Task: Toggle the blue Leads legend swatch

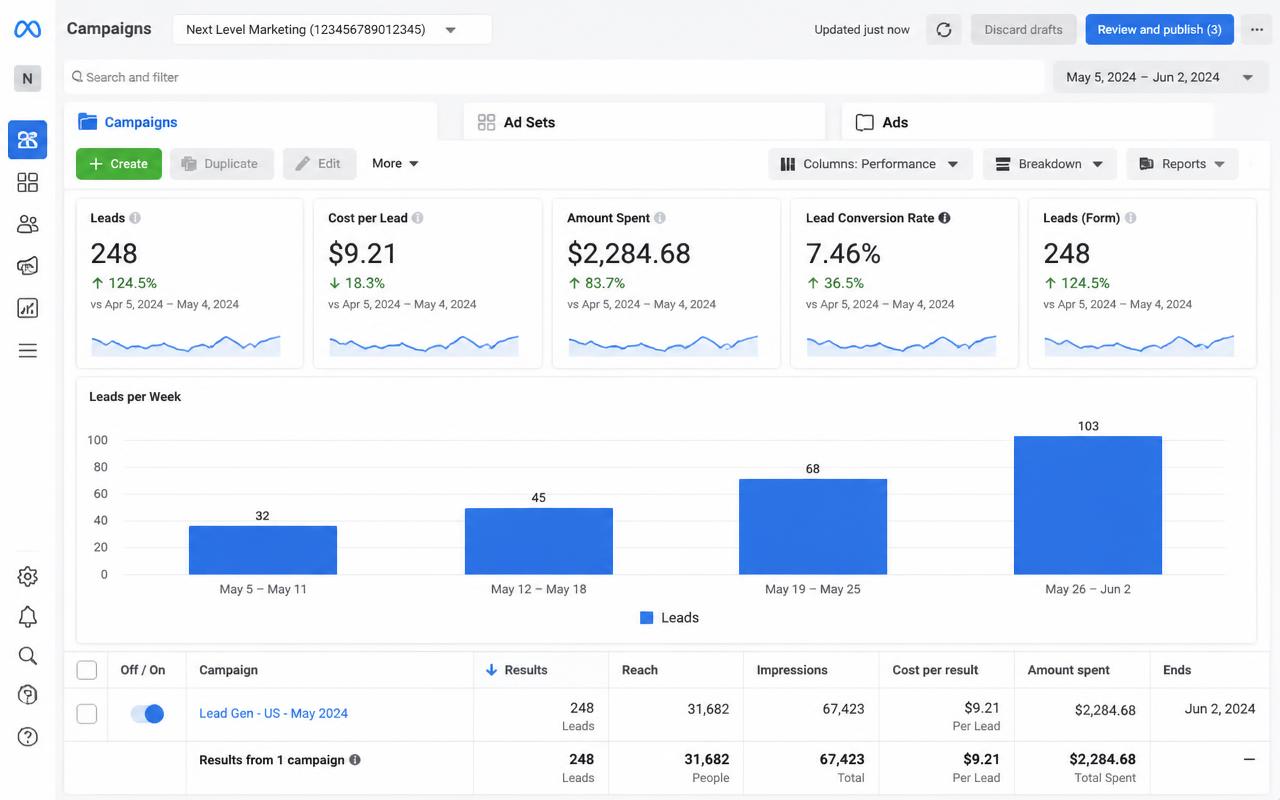Action: pos(646,618)
